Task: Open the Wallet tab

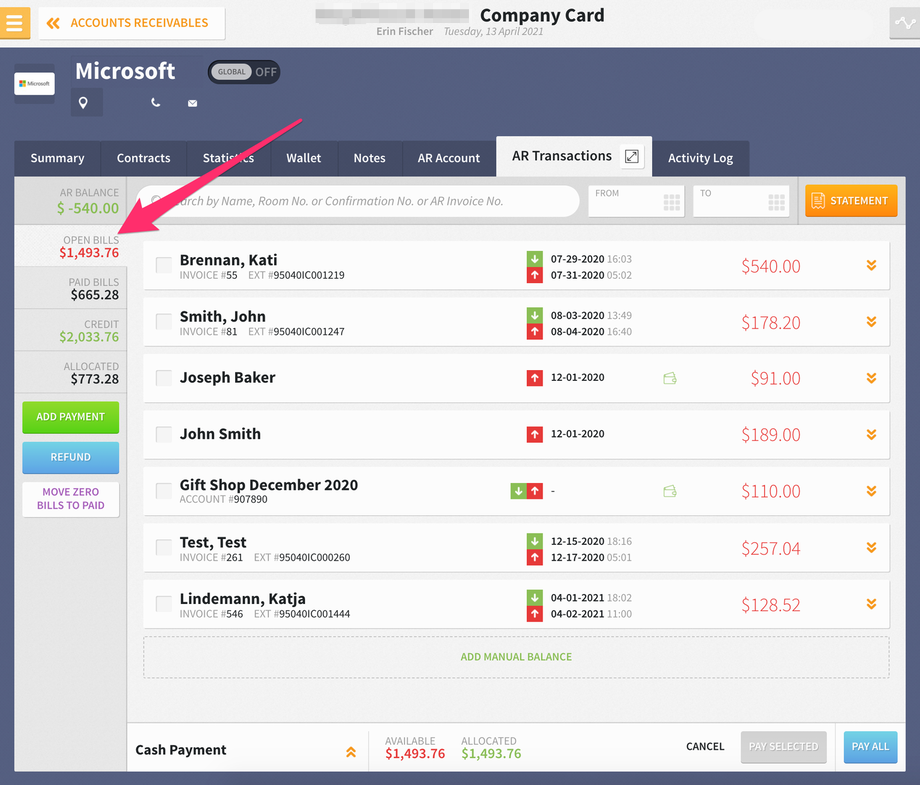Action: [x=303, y=158]
